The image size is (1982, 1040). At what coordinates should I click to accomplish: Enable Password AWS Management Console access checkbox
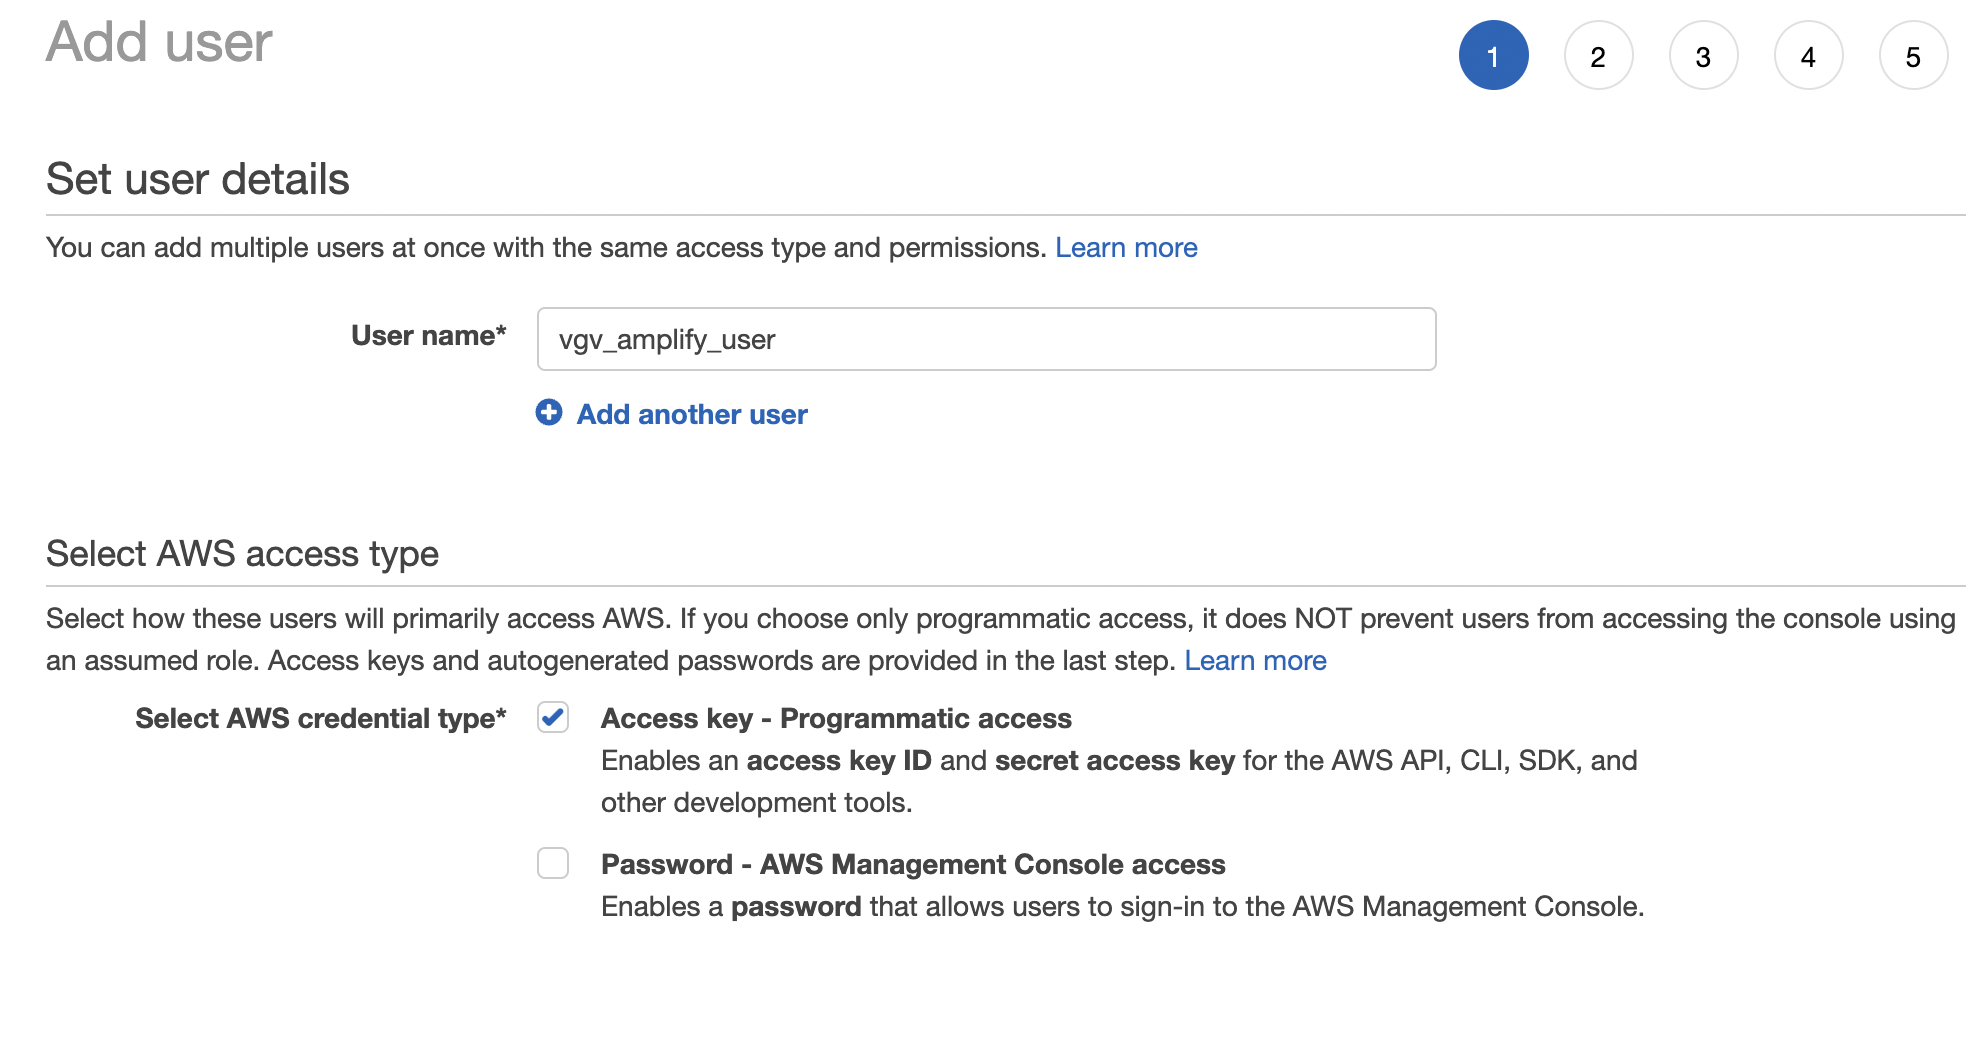point(553,862)
